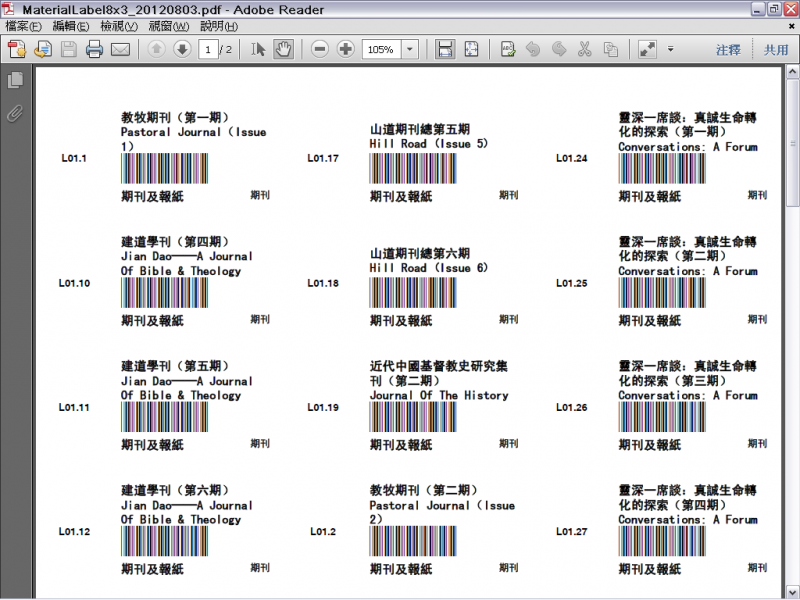The image size is (800, 600).
Task: Click label code L01.2
Action: 323,531
